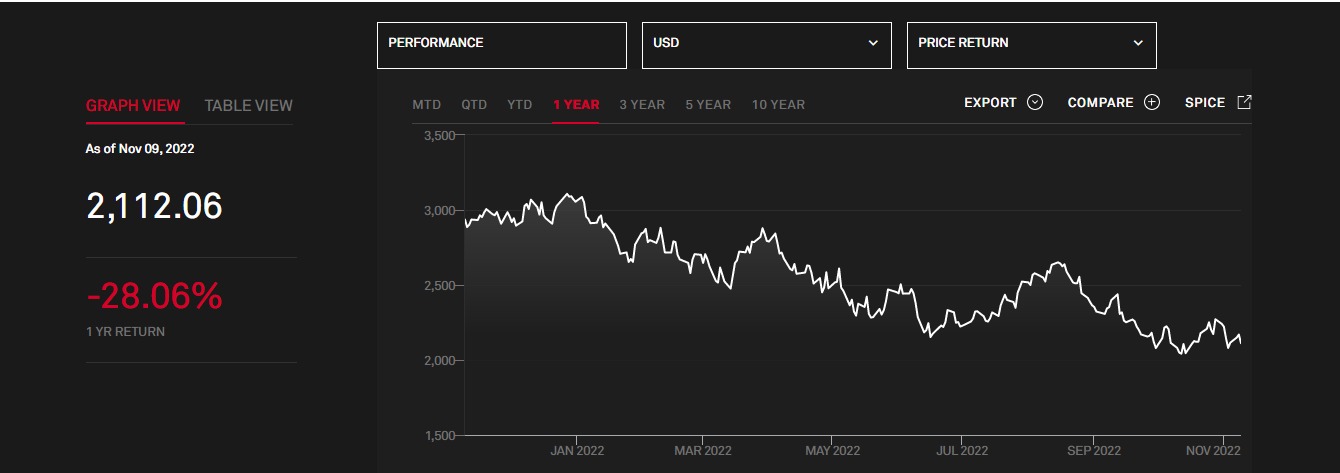Click the MAY 2022 axis label
The image size is (1340, 473).
click(833, 451)
